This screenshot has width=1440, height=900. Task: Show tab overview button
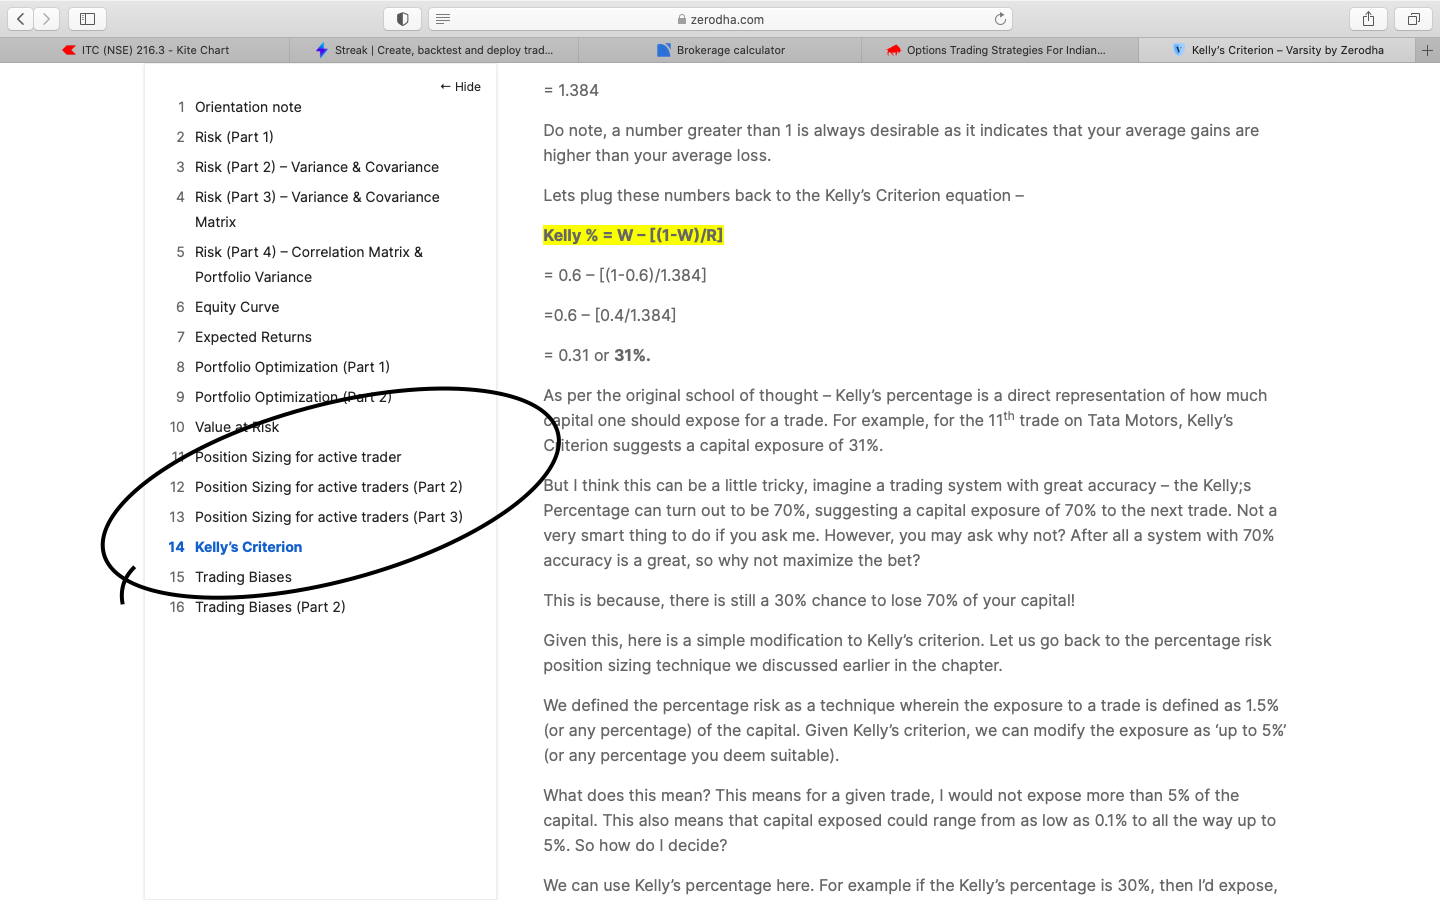pos(1413,19)
